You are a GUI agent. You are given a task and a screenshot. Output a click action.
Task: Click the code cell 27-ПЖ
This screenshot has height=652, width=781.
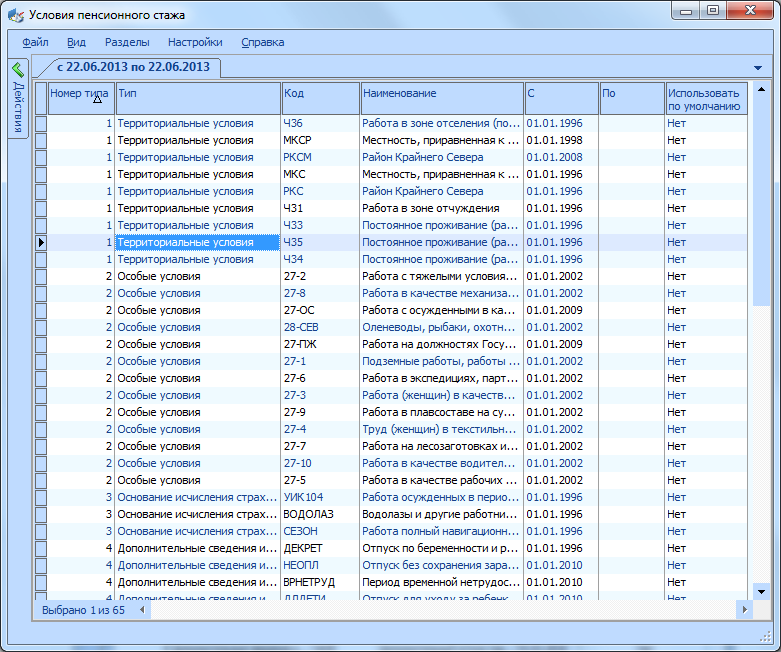[x=320, y=344]
